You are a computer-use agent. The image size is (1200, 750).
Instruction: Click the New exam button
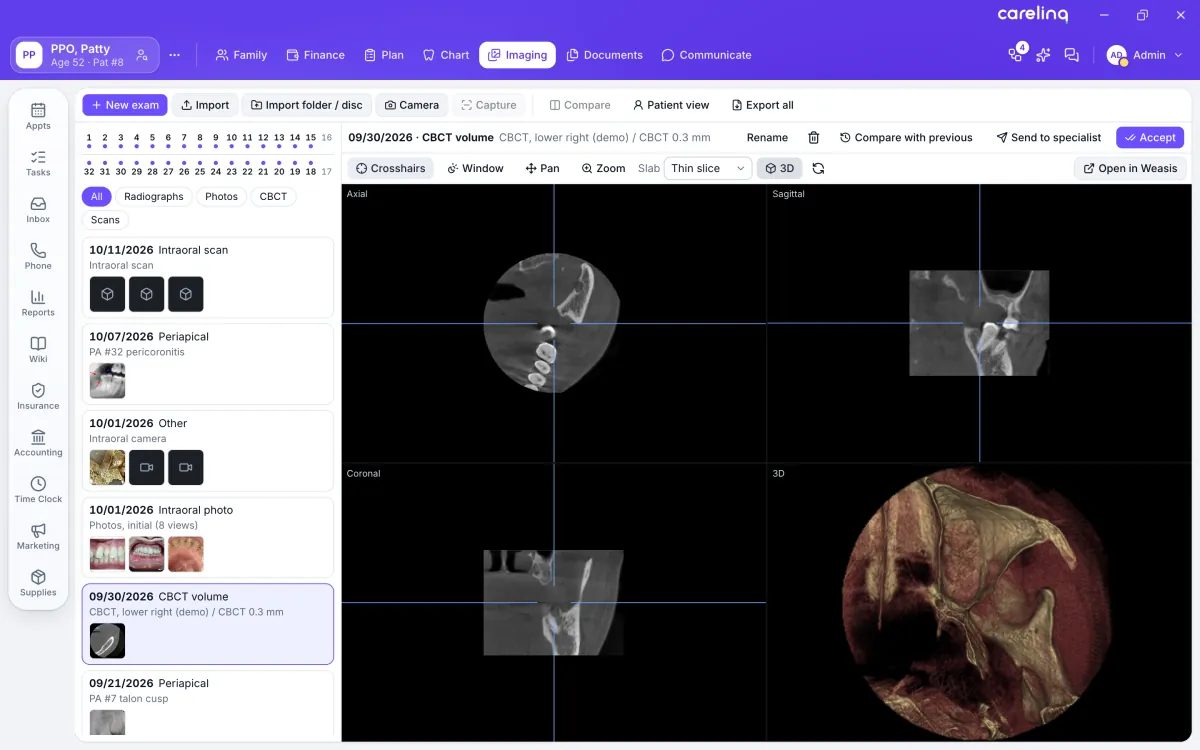tap(125, 105)
